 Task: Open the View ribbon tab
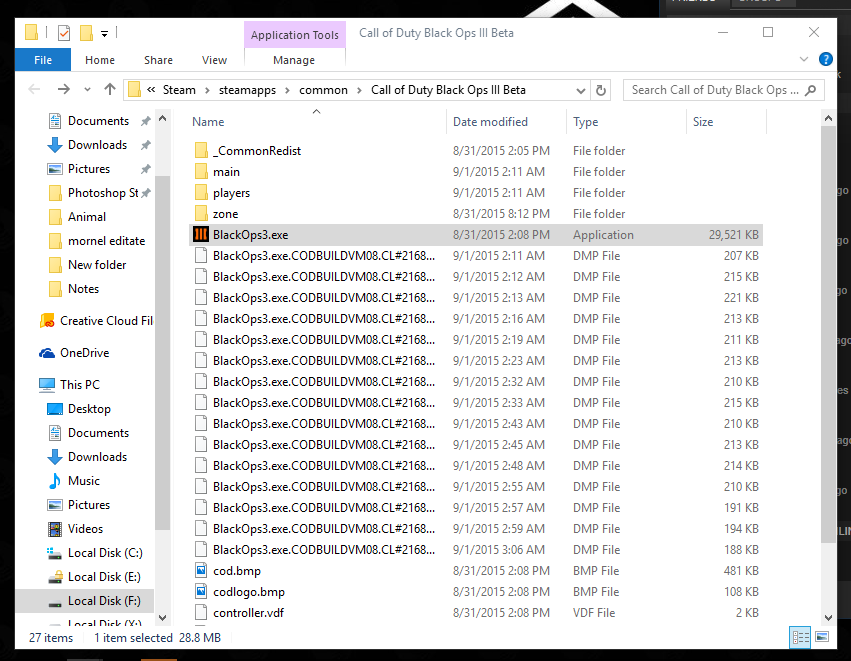214,60
